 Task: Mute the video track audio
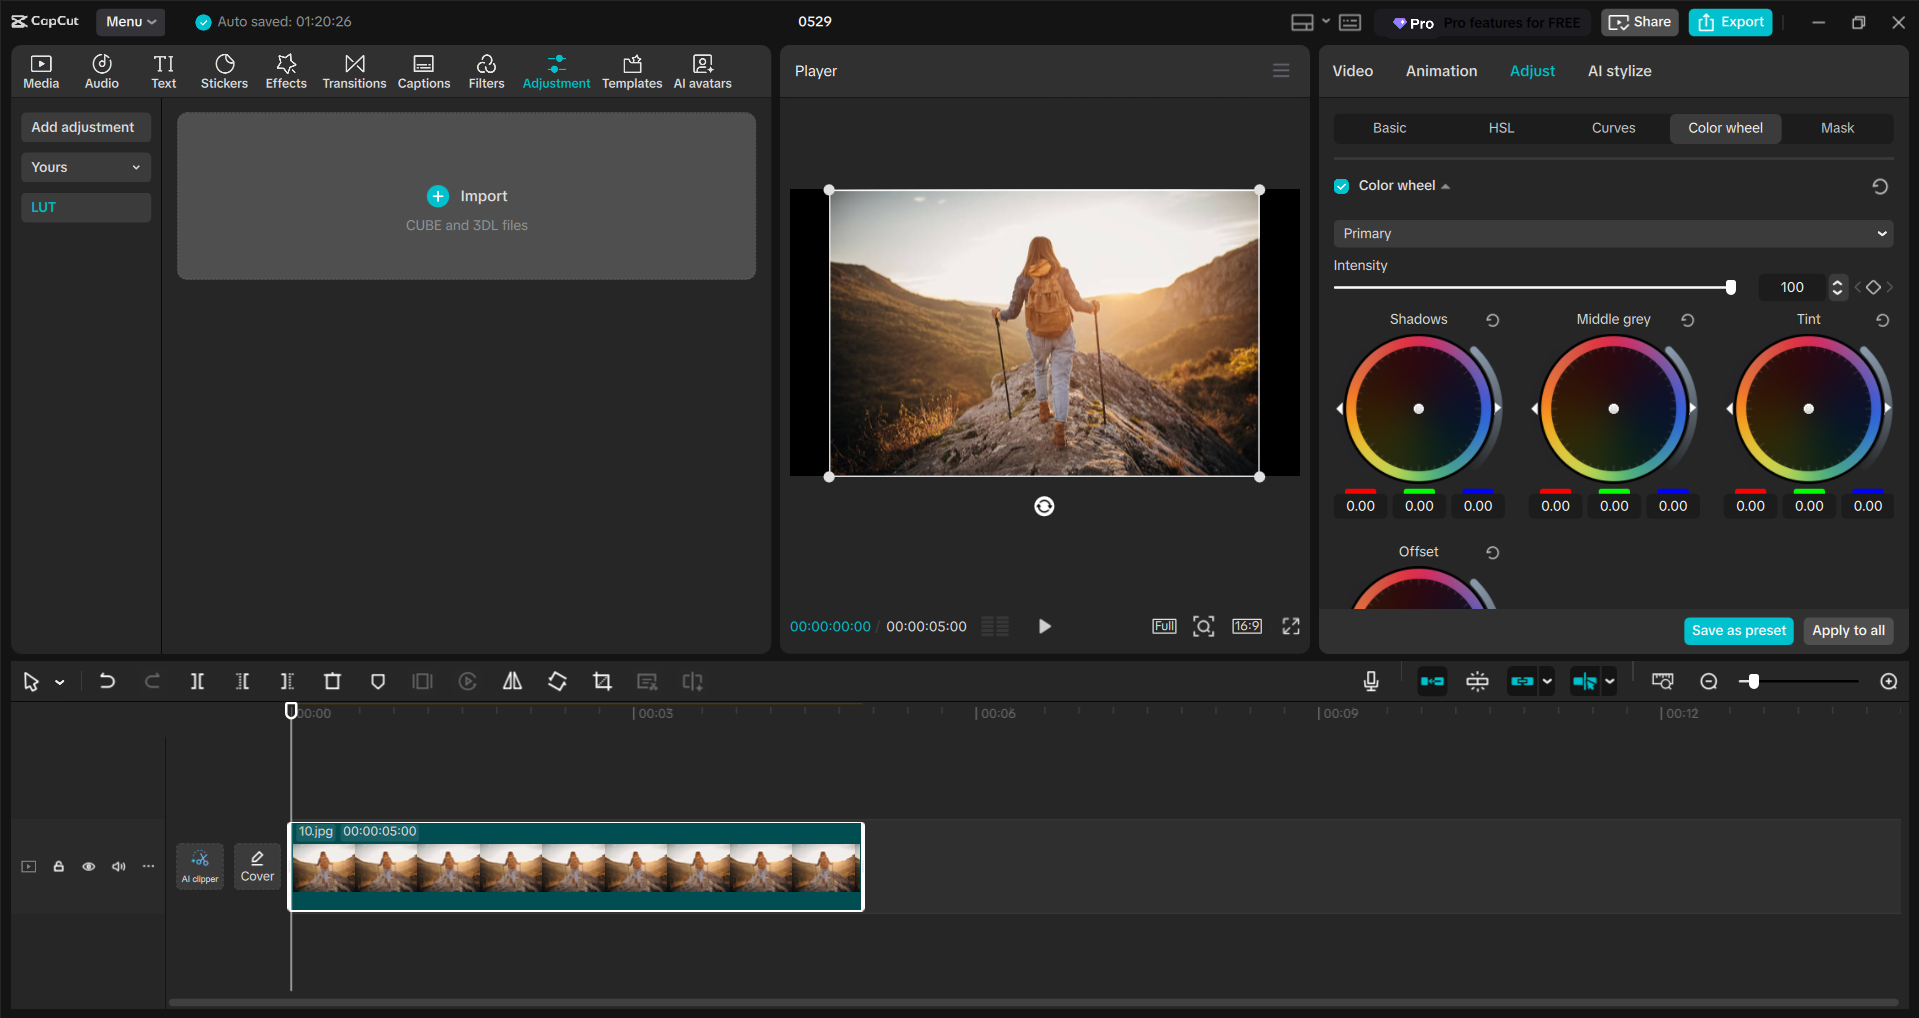coord(118,866)
